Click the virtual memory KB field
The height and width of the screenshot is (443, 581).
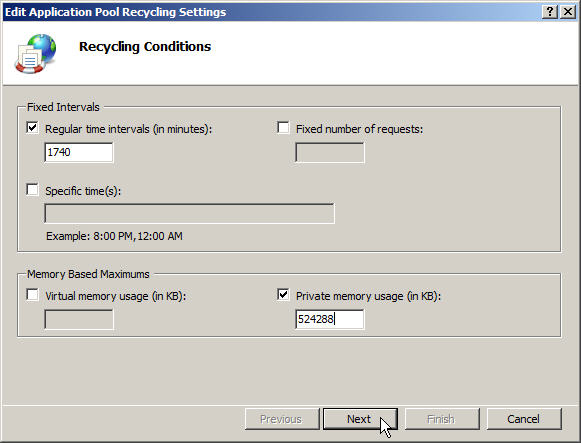point(79,320)
